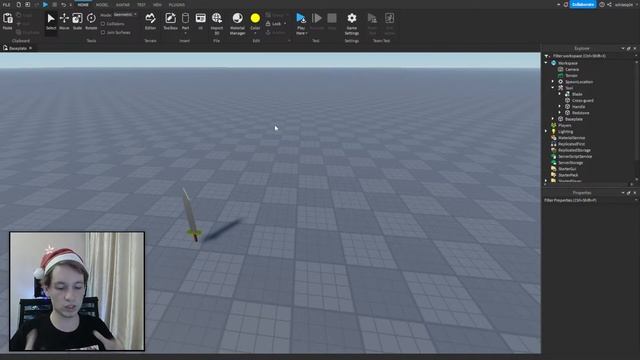Click Import 3D icon
Viewport: 640px width, 360px height.
point(217,18)
